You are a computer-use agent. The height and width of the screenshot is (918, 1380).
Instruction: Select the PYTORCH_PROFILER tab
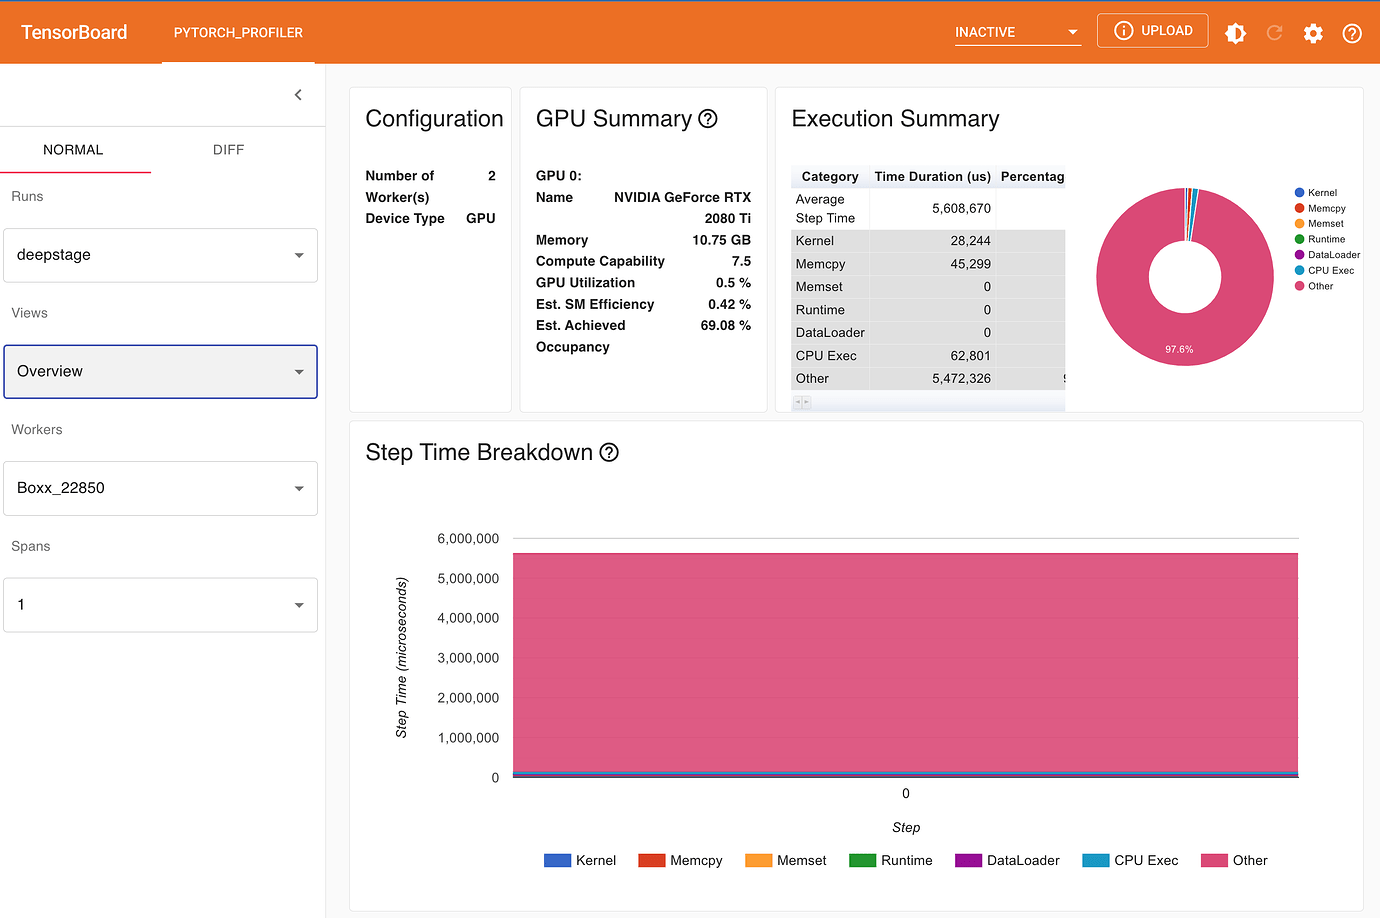(x=238, y=33)
